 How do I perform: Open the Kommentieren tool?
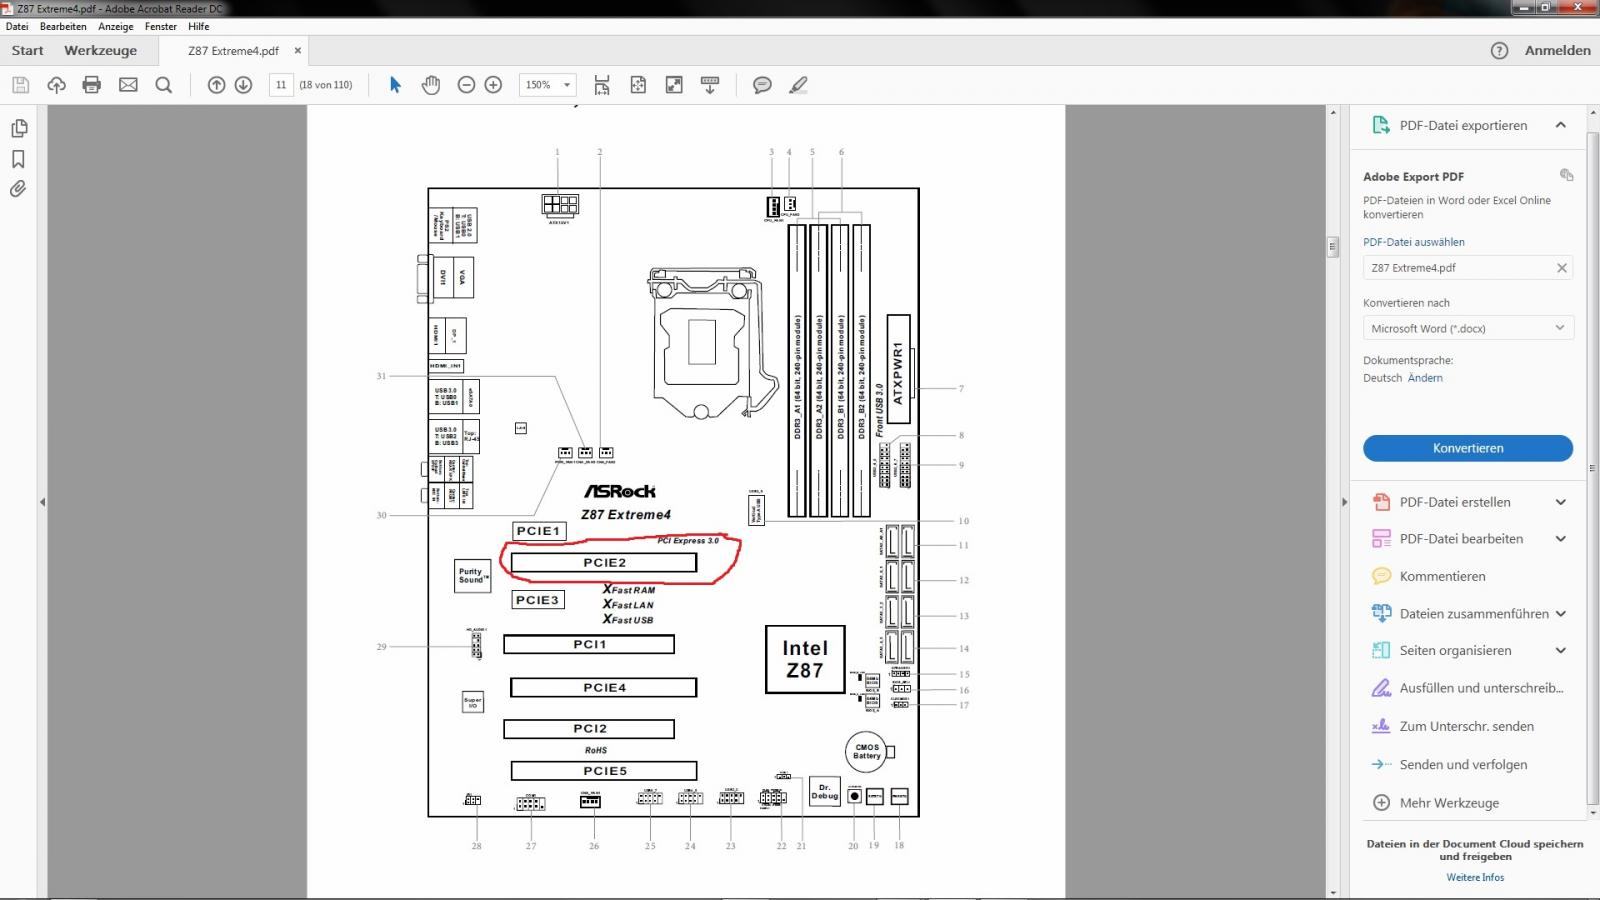(x=1442, y=576)
